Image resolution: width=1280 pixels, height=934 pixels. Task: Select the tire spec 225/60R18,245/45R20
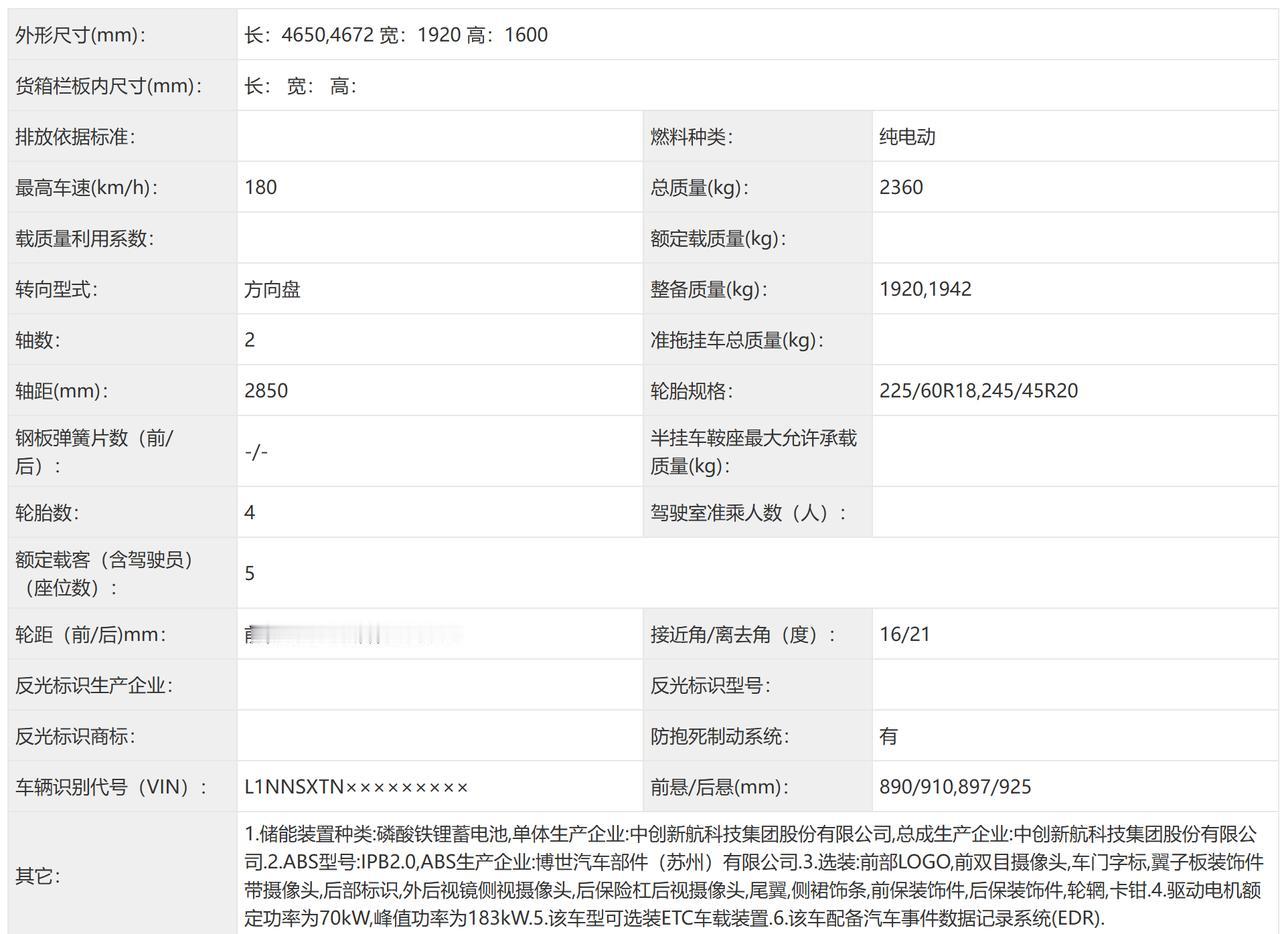coord(979,391)
